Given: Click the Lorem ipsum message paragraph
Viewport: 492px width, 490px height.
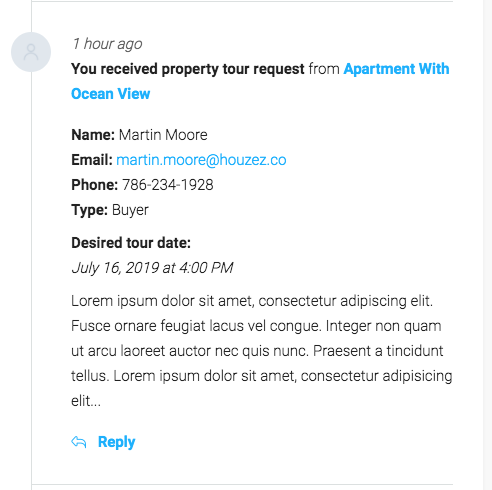Looking at the screenshot, I should [x=262, y=351].
